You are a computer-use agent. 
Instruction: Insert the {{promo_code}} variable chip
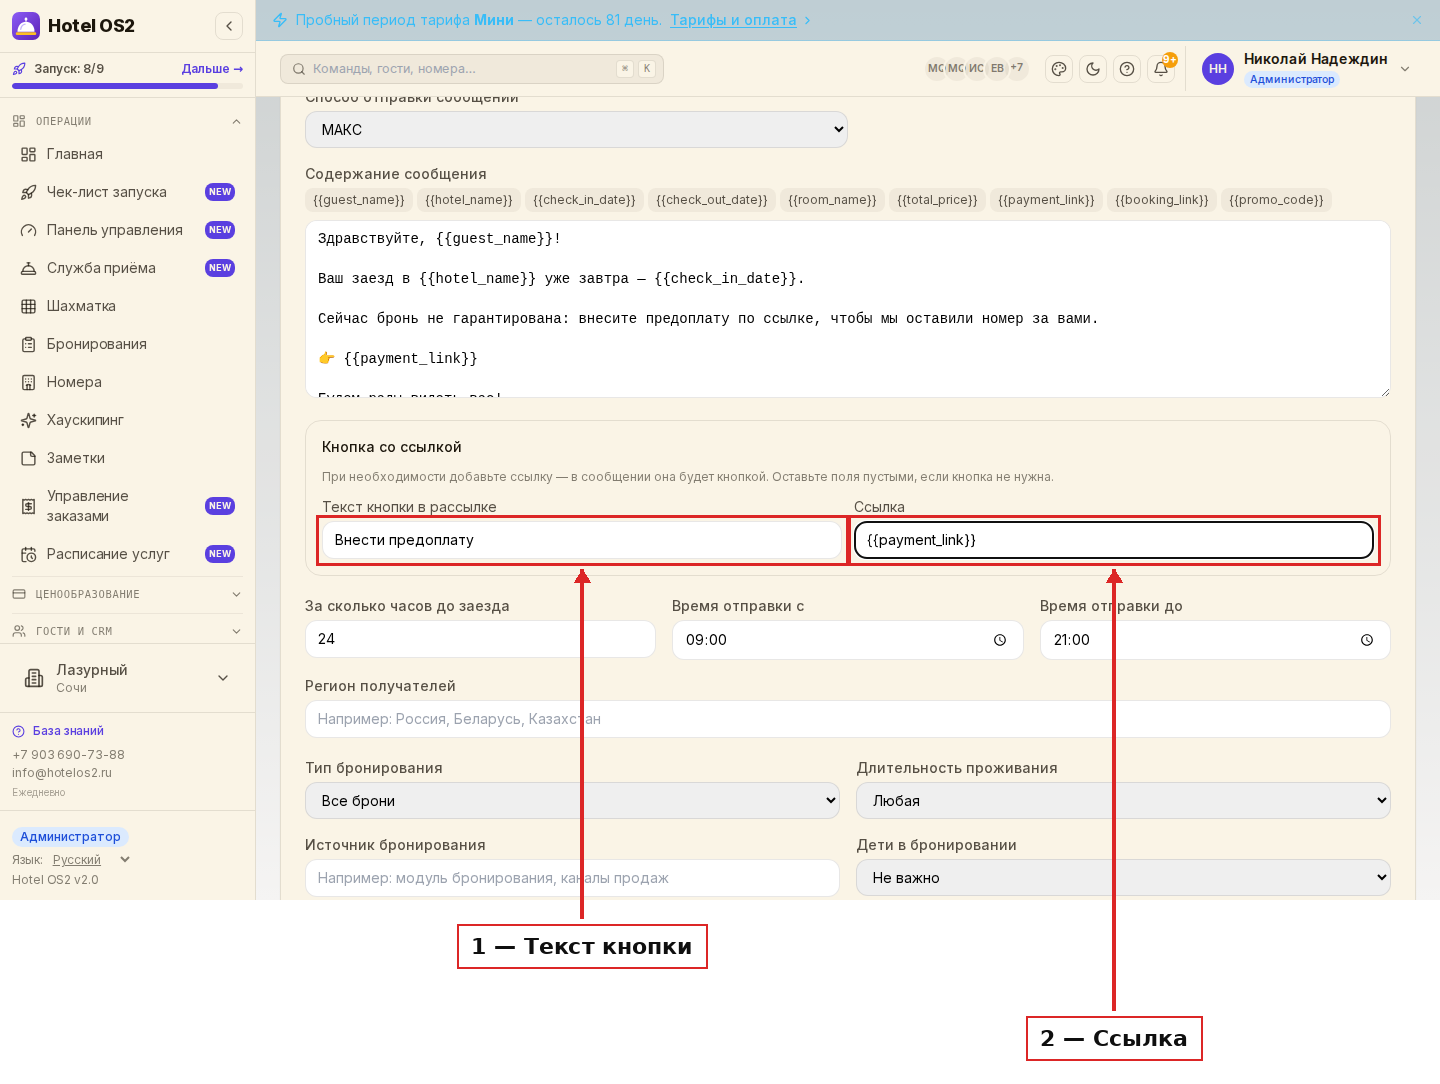pyautogui.click(x=1276, y=200)
